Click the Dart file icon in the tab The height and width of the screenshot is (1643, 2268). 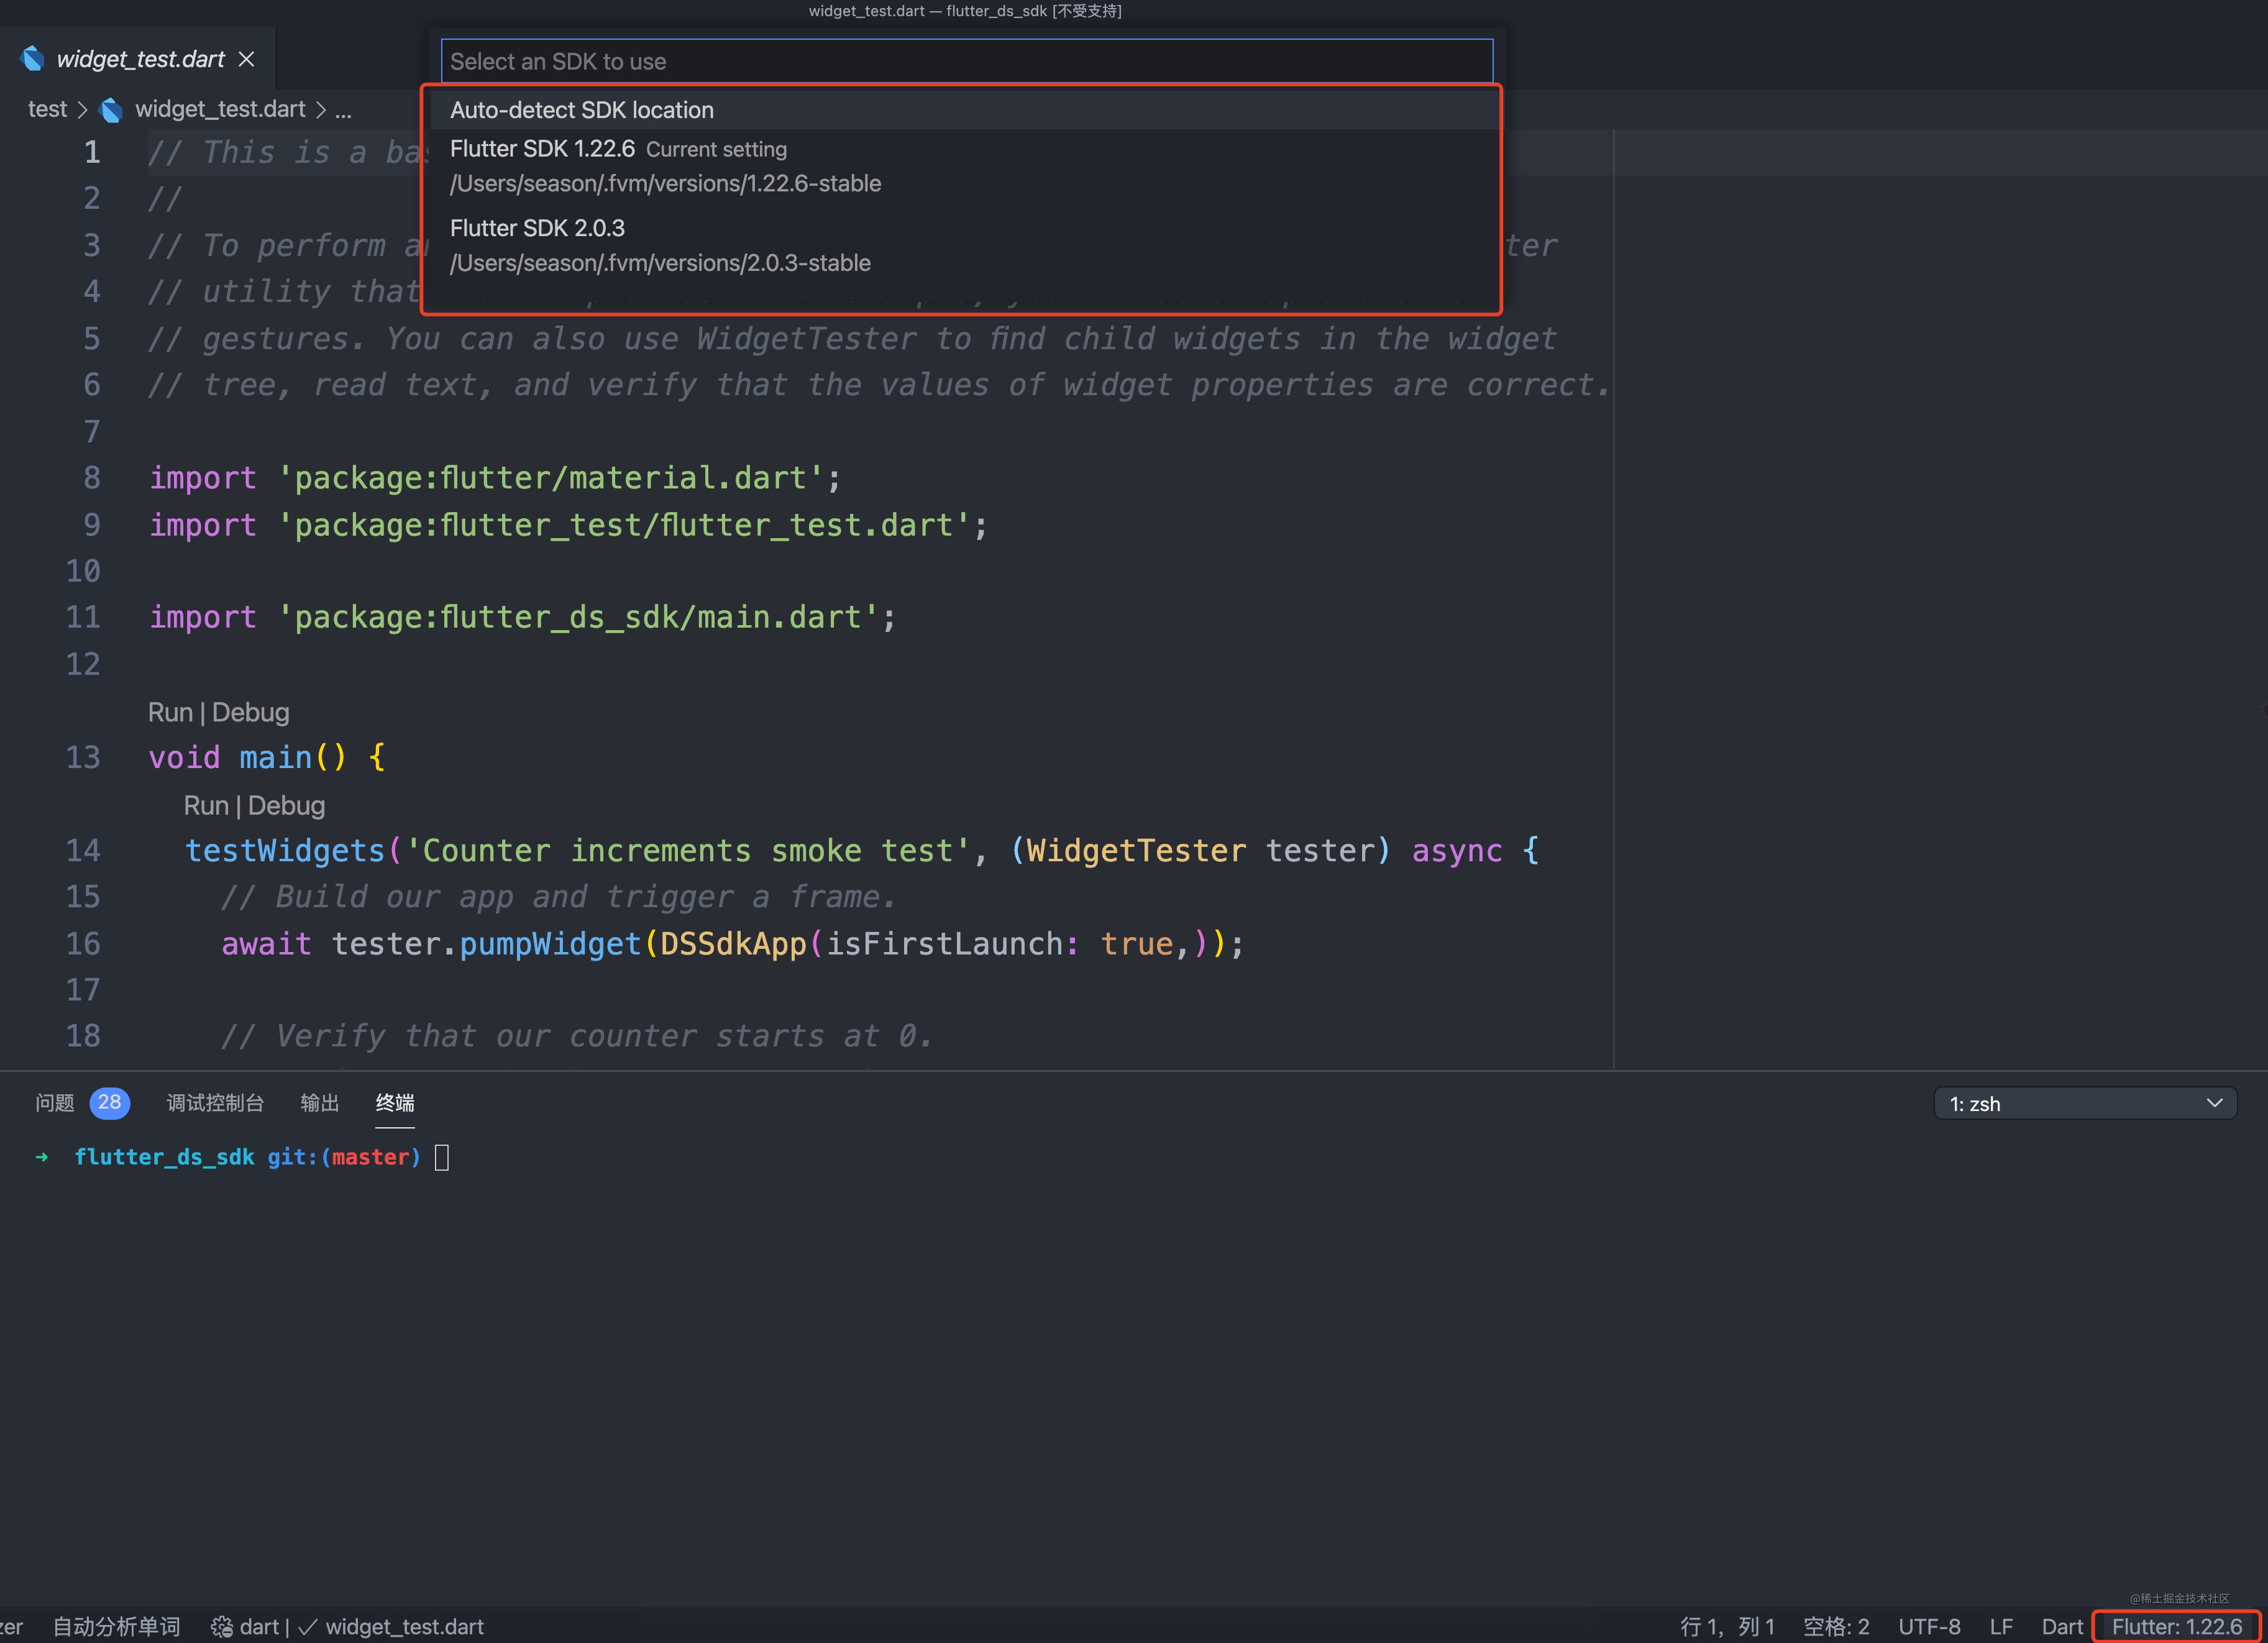pos(32,59)
